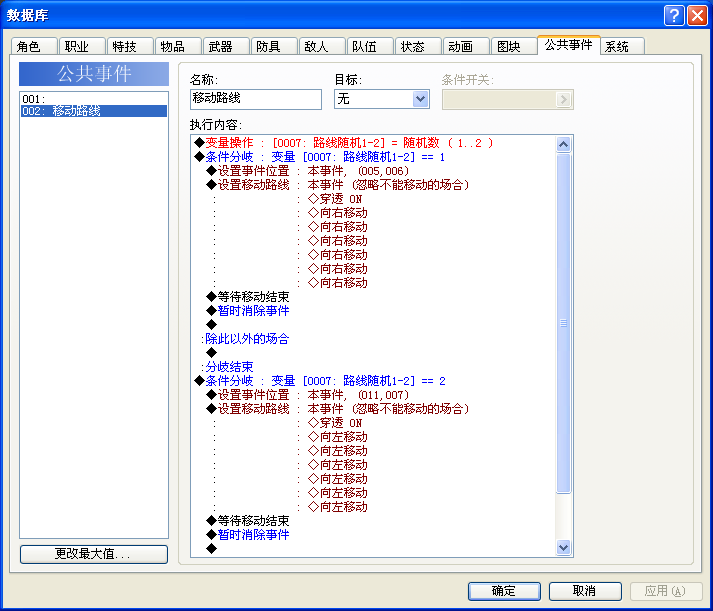Select the 除此以外的场合 line

(x=245, y=339)
